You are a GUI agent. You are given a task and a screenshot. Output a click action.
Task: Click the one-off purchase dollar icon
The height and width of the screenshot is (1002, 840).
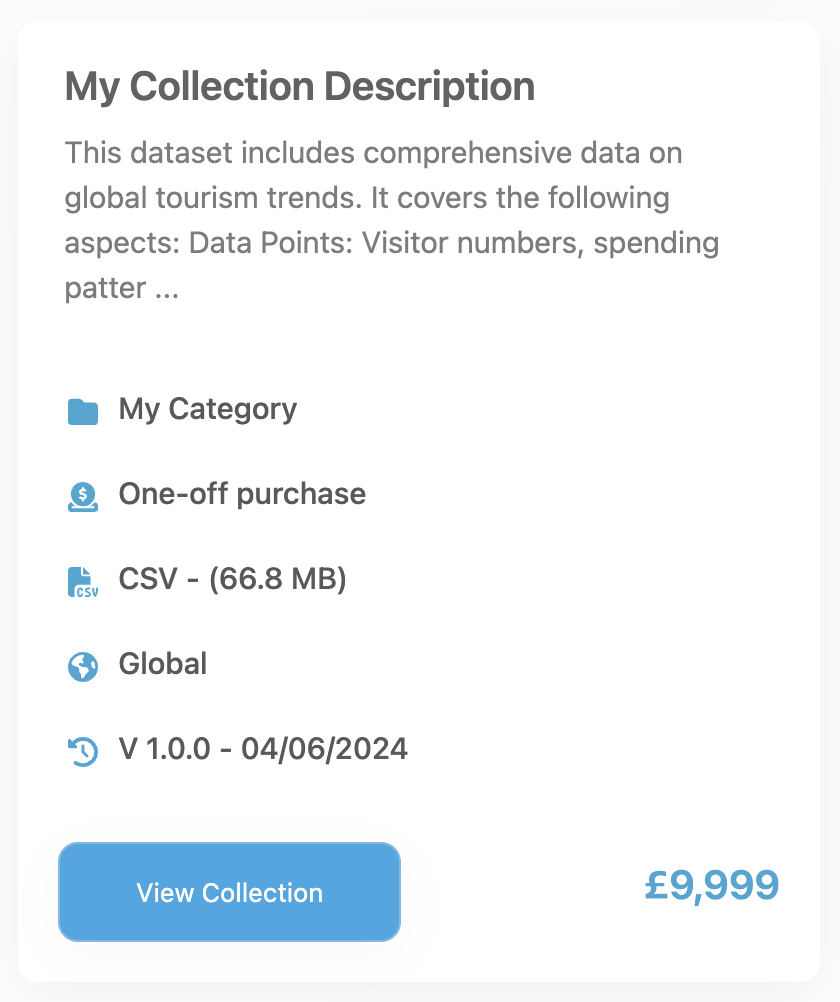click(83, 496)
